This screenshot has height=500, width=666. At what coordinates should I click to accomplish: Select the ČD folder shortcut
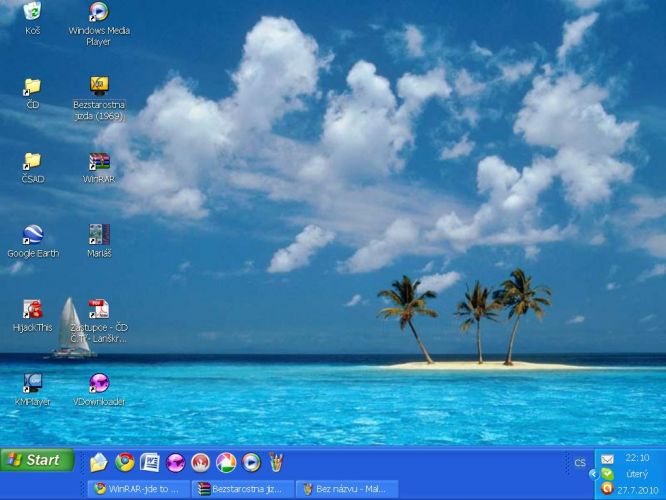coord(32,93)
